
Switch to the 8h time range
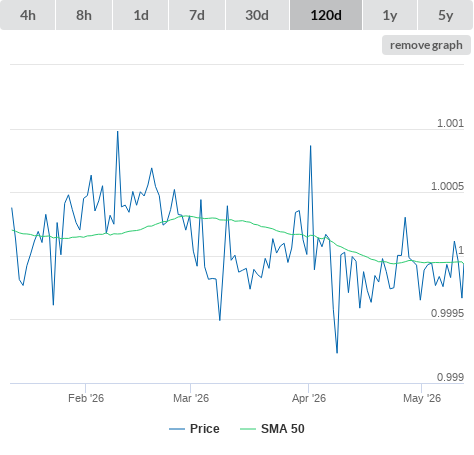tap(84, 15)
